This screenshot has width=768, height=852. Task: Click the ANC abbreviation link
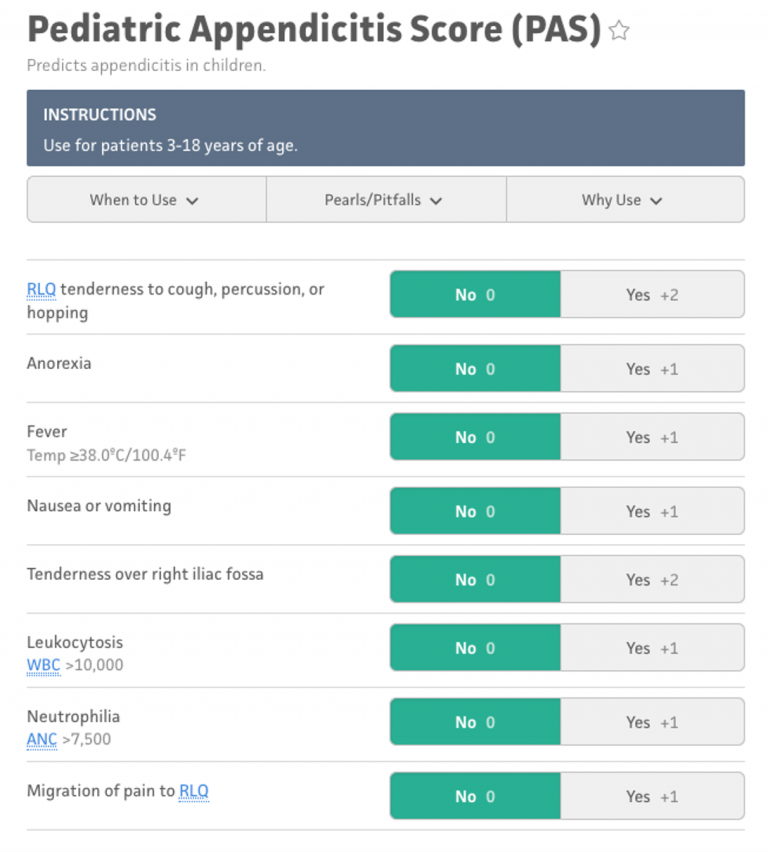[x=42, y=740]
